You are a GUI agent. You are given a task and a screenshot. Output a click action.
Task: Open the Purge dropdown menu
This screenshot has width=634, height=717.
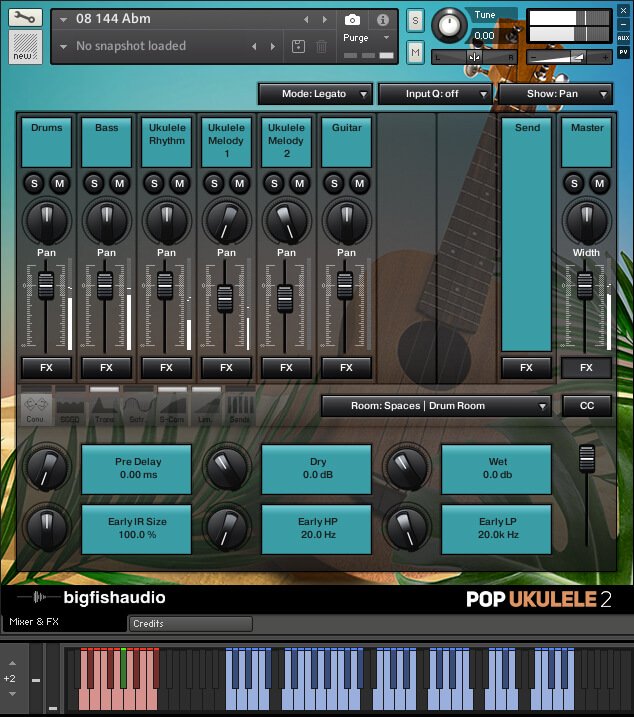pyautogui.click(x=366, y=38)
